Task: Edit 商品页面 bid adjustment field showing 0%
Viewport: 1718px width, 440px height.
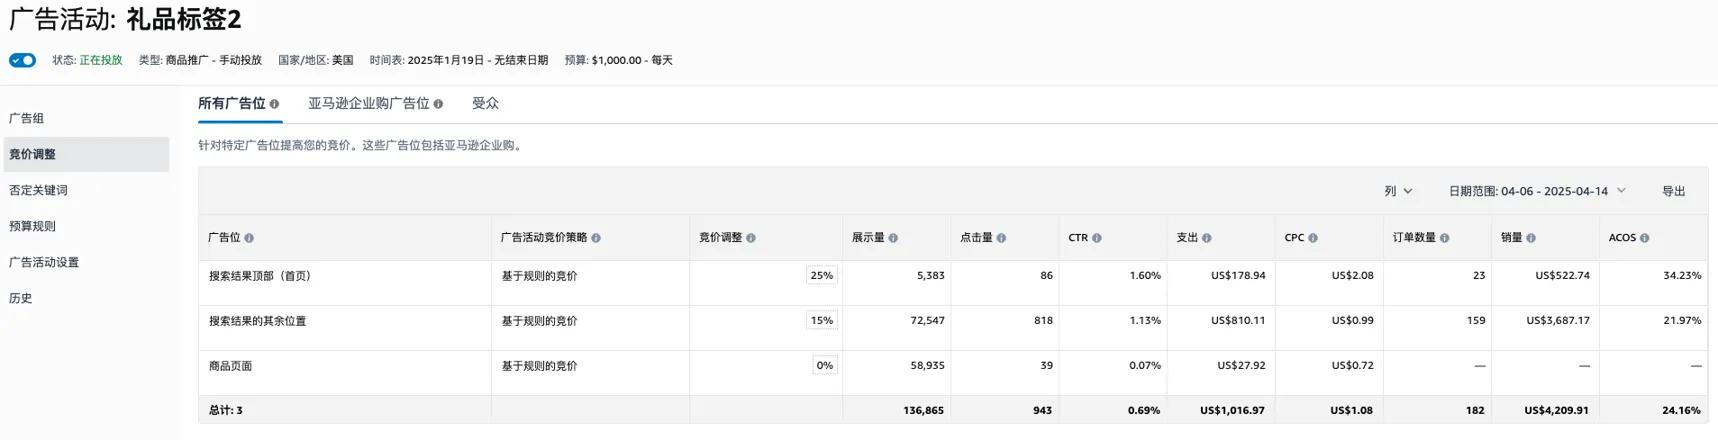Action: (x=824, y=366)
